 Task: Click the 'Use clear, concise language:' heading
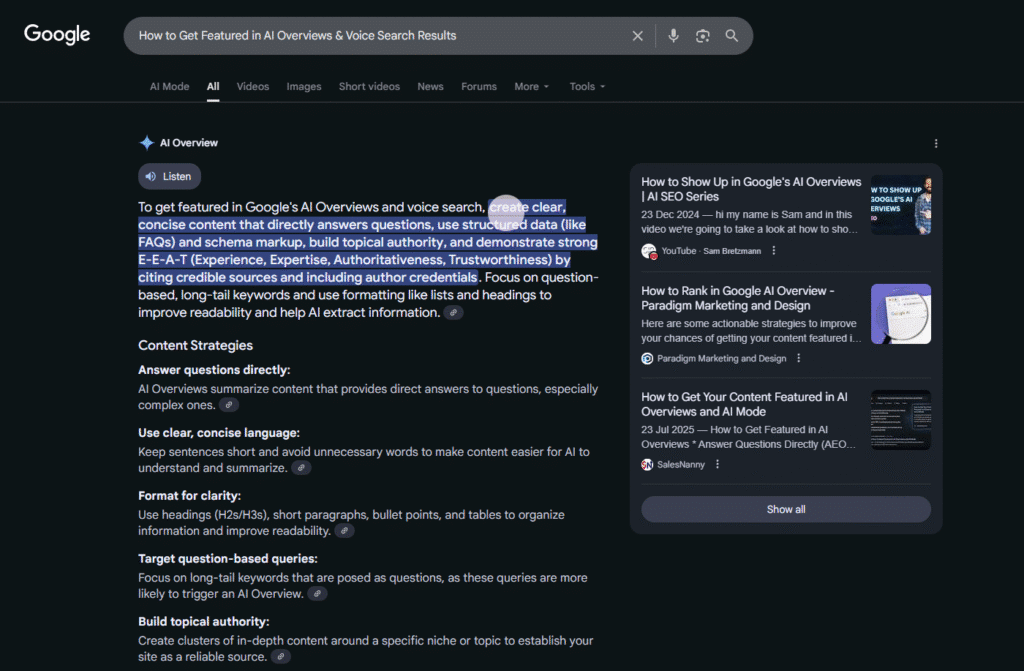[219, 433]
